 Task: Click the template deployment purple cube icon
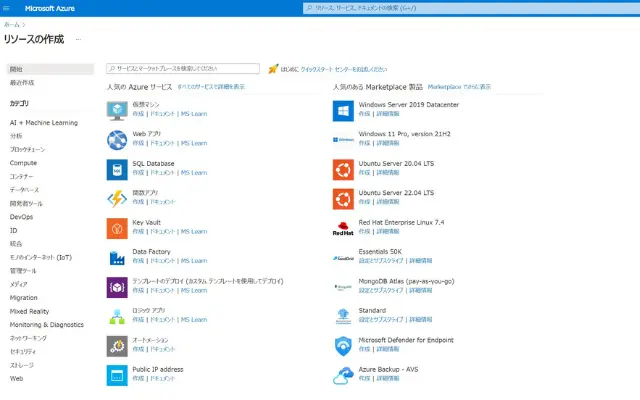pyautogui.click(x=117, y=287)
